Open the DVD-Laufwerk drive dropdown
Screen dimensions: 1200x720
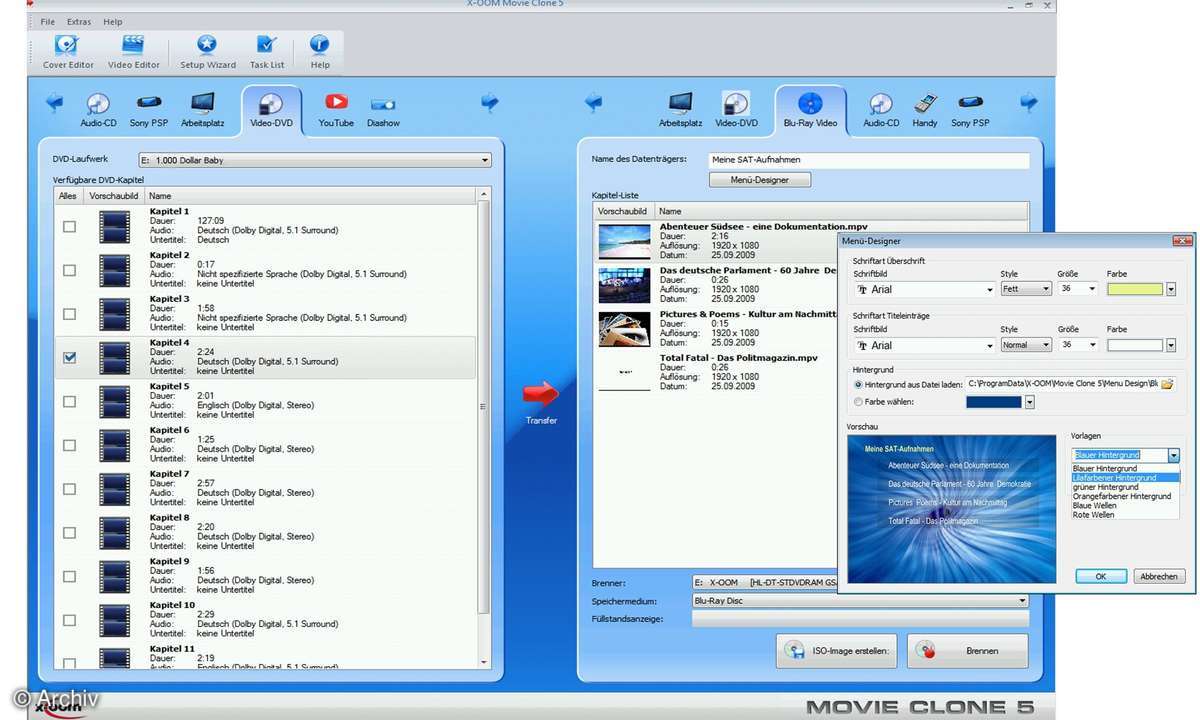coord(316,160)
